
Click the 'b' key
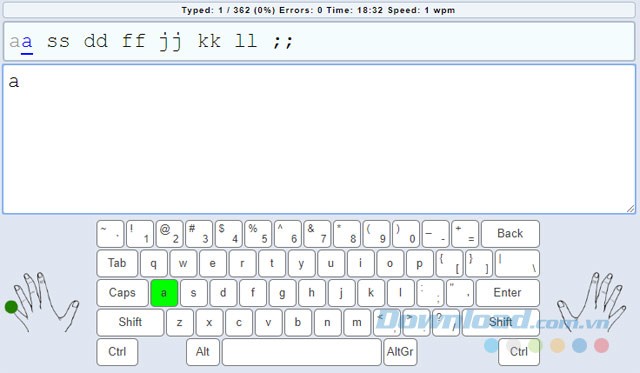point(298,322)
